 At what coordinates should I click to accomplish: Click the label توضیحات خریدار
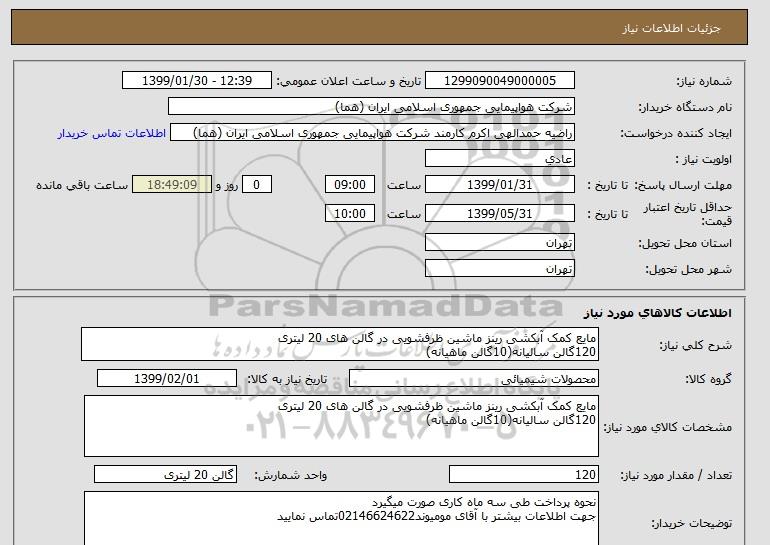(691, 523)
